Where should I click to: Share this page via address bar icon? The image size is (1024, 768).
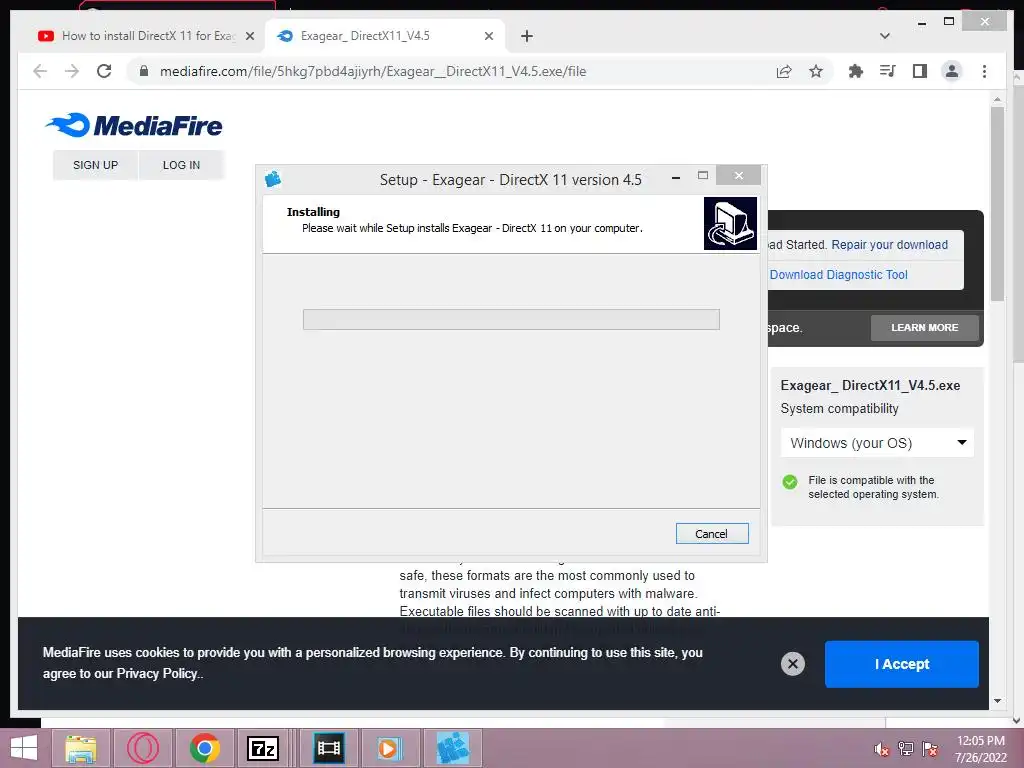(x=784, y=71)
